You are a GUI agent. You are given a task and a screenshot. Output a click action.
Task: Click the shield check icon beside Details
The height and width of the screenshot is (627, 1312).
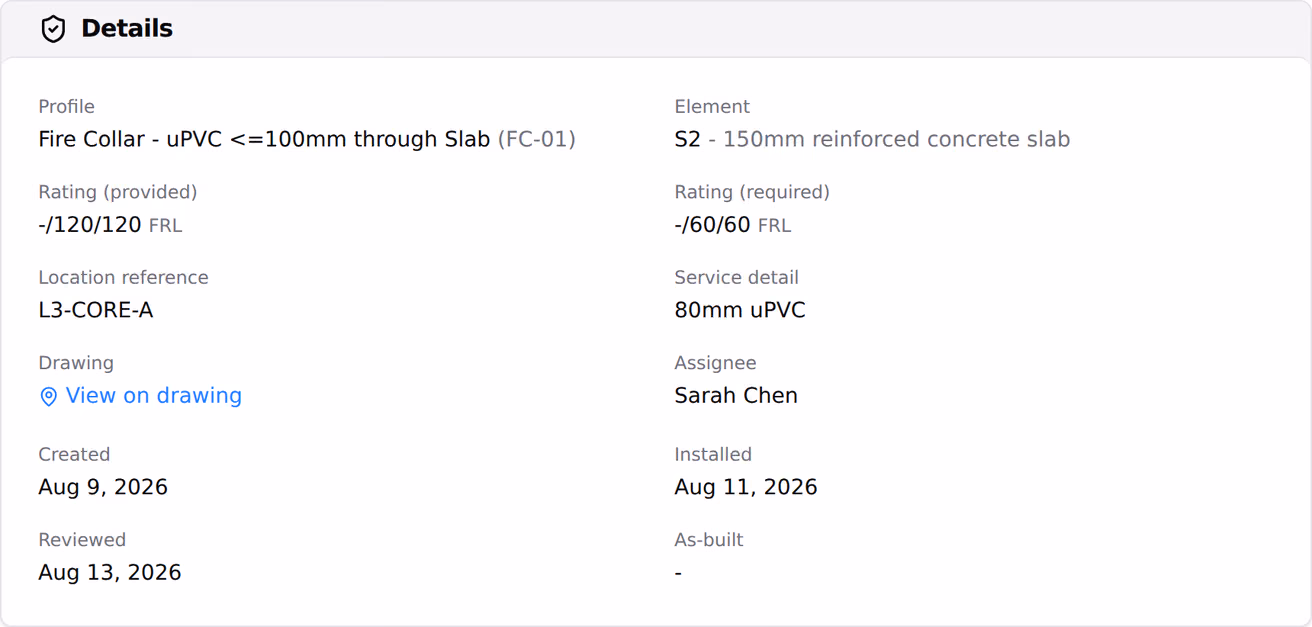tap(53, 29)
